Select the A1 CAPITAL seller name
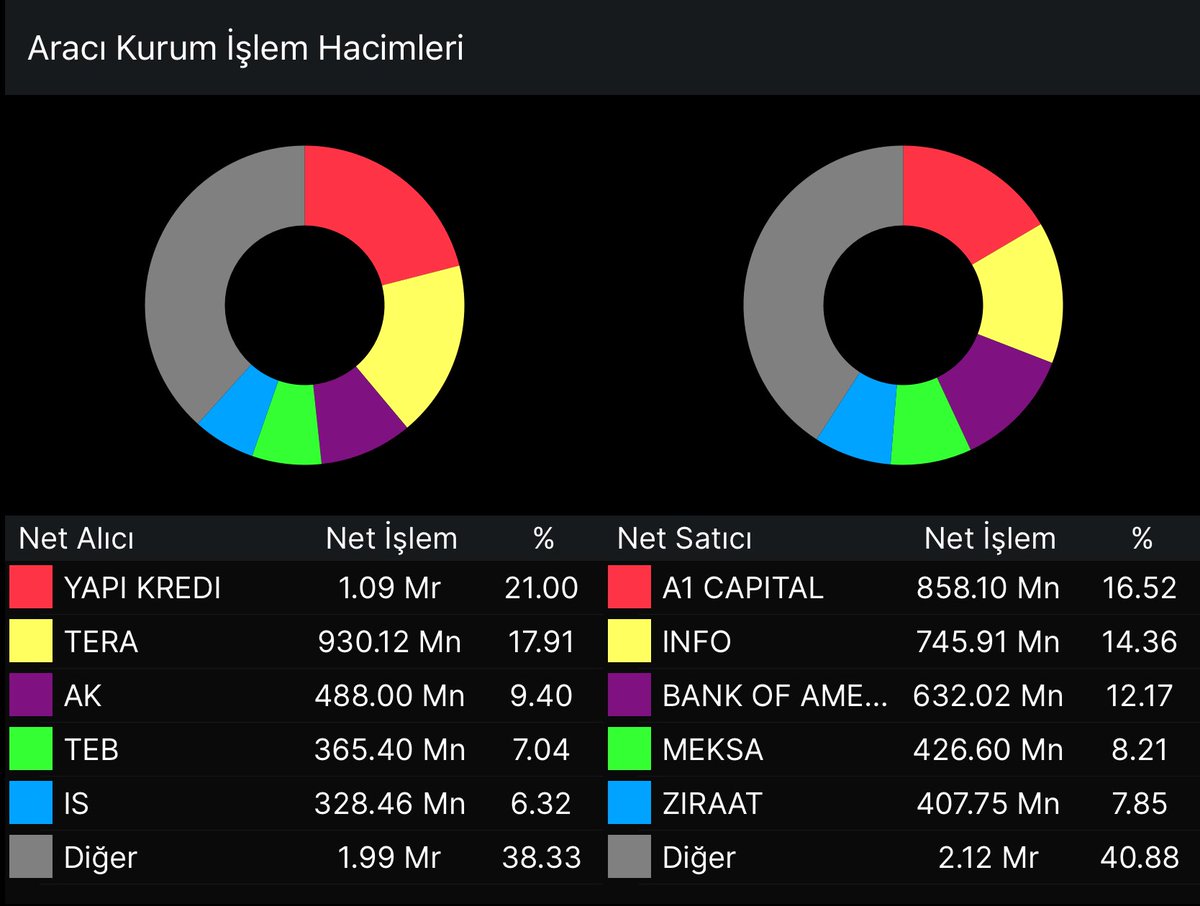Screen dimensions: 1200x906 [x=743, y=588]
